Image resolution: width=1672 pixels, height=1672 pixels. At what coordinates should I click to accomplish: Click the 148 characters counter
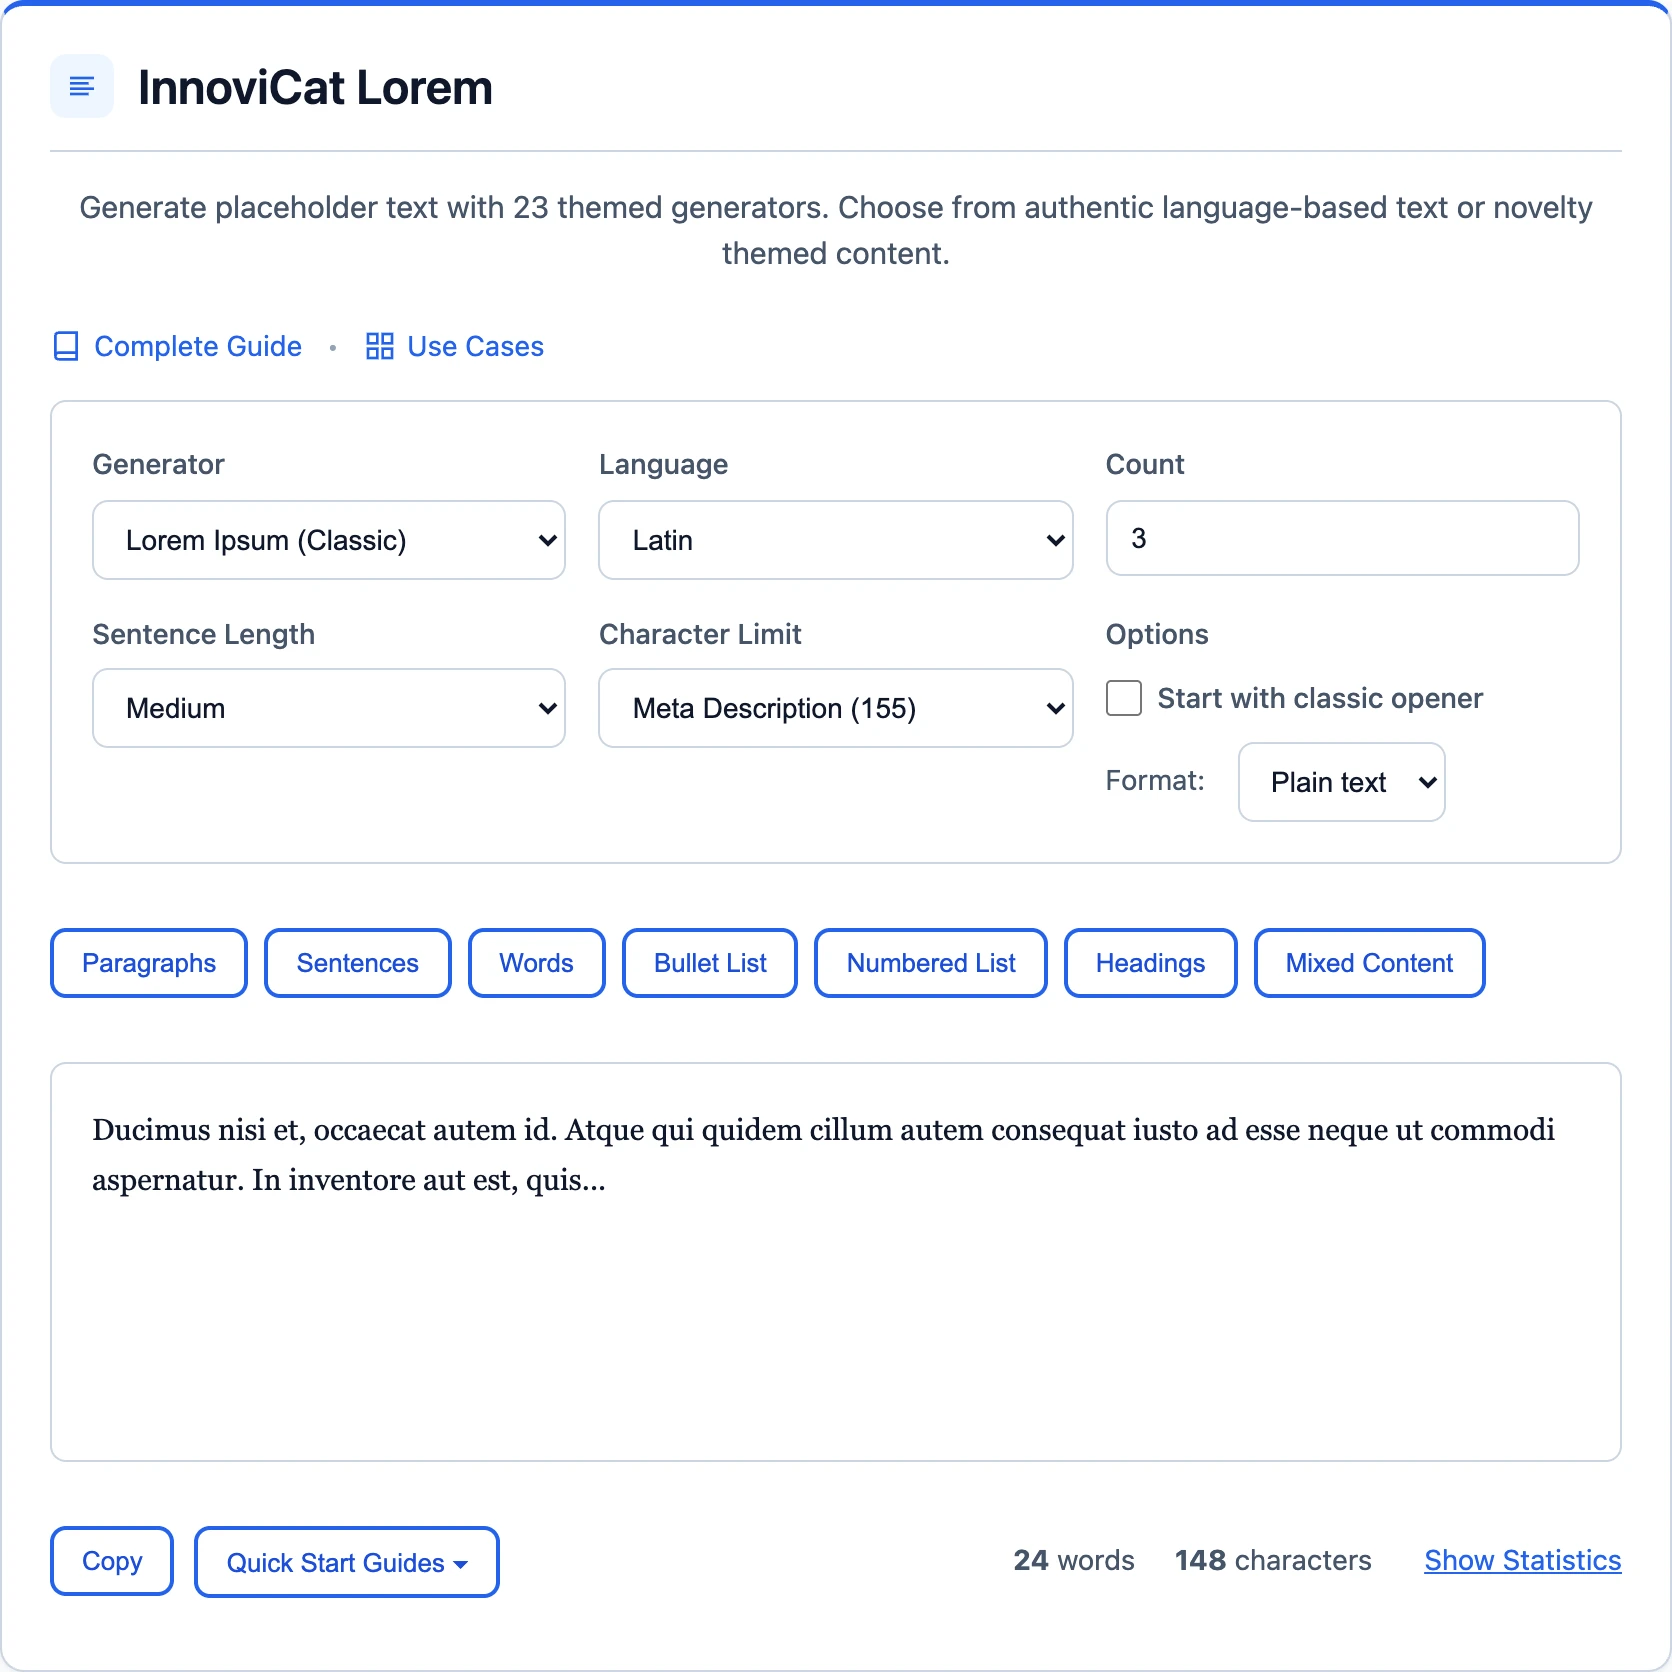coord(1273,1560)
